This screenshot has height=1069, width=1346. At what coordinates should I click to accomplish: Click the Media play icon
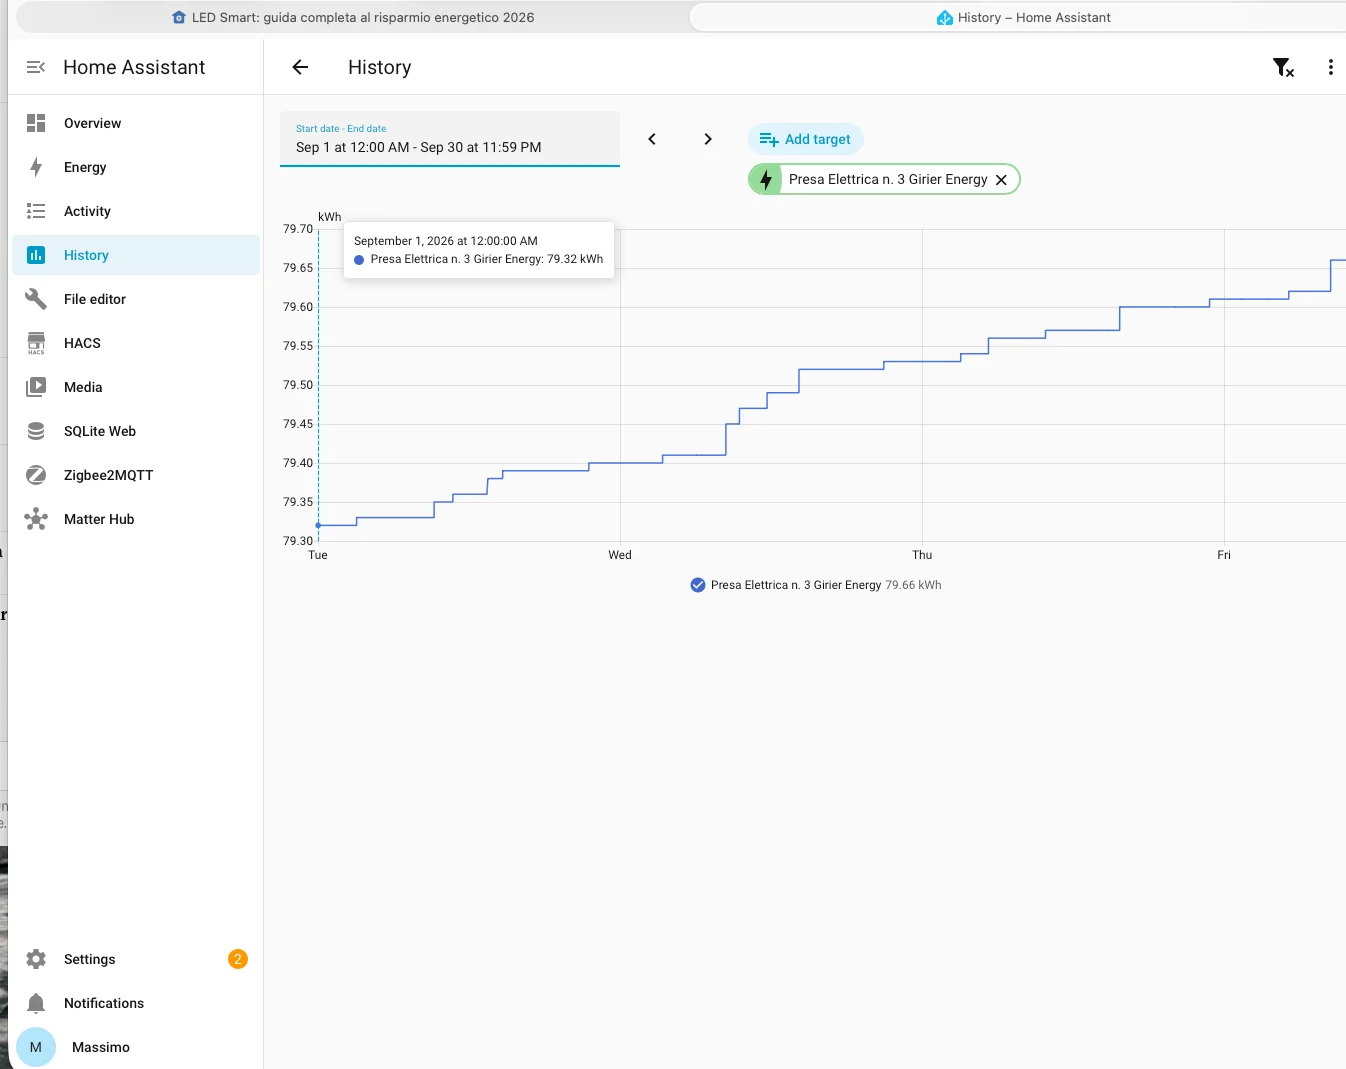pos(36,387)
